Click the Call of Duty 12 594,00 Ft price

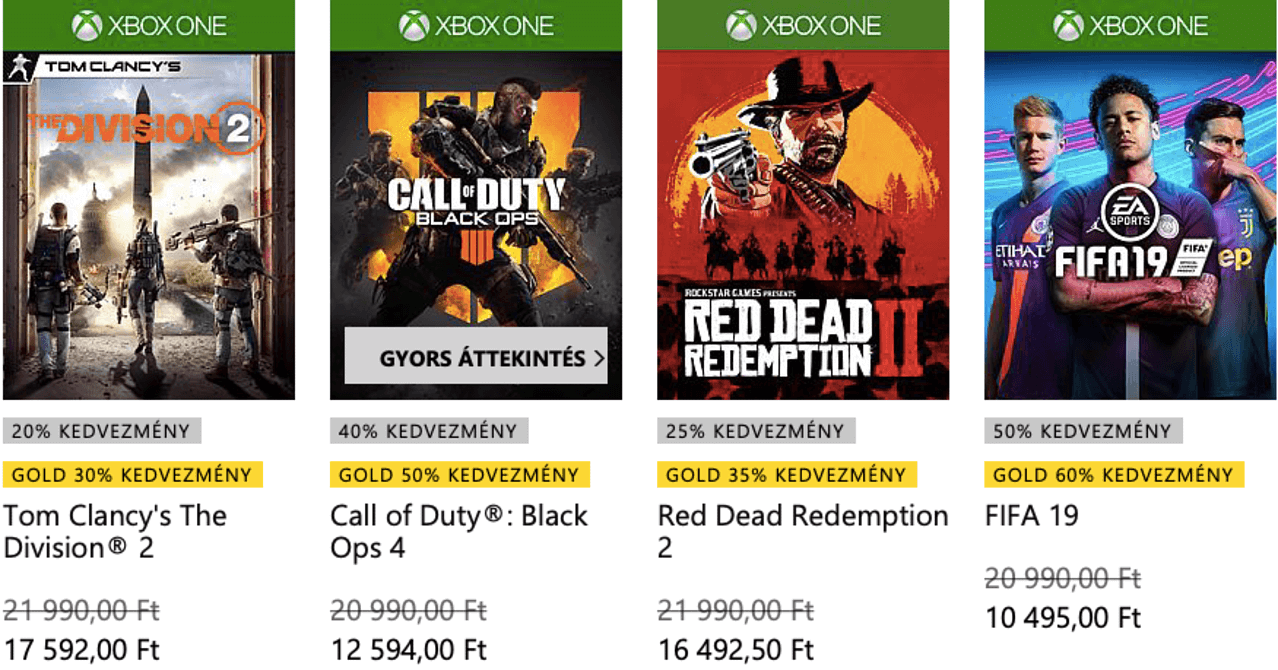click(x=409, y=649)
